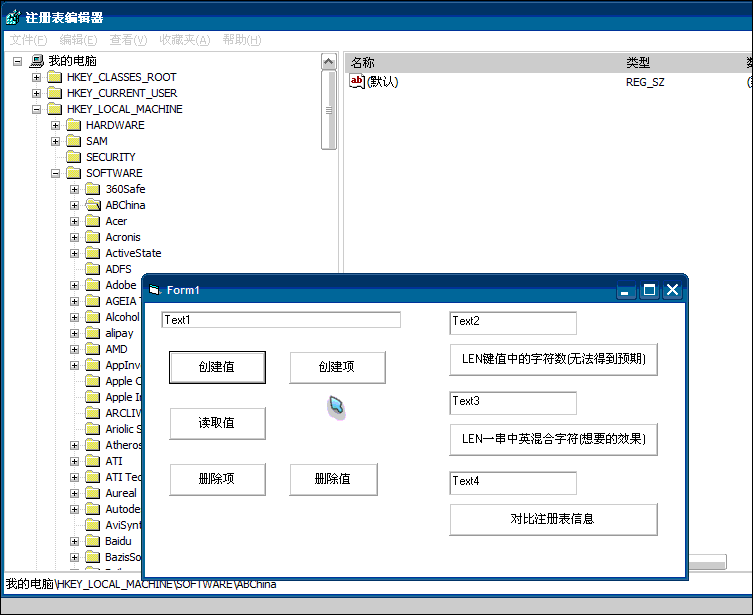Click the Form1 window title icon
Viewport: 753px width, 615px height.
(154, 290)
